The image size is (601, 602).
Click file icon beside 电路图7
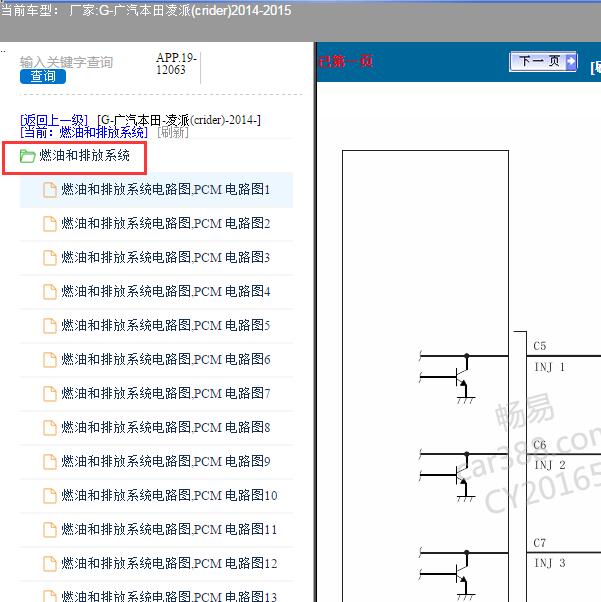(x=50, y=394)
